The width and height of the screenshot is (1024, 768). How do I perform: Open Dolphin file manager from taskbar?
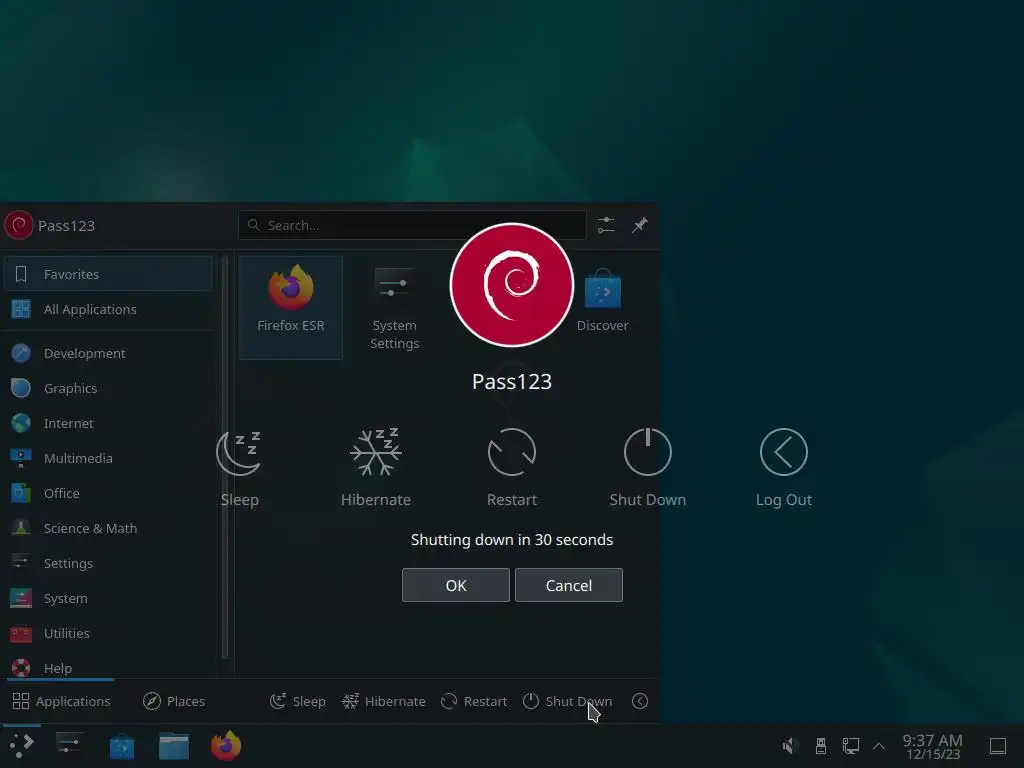pyautogui.click(x=174, y=745)
